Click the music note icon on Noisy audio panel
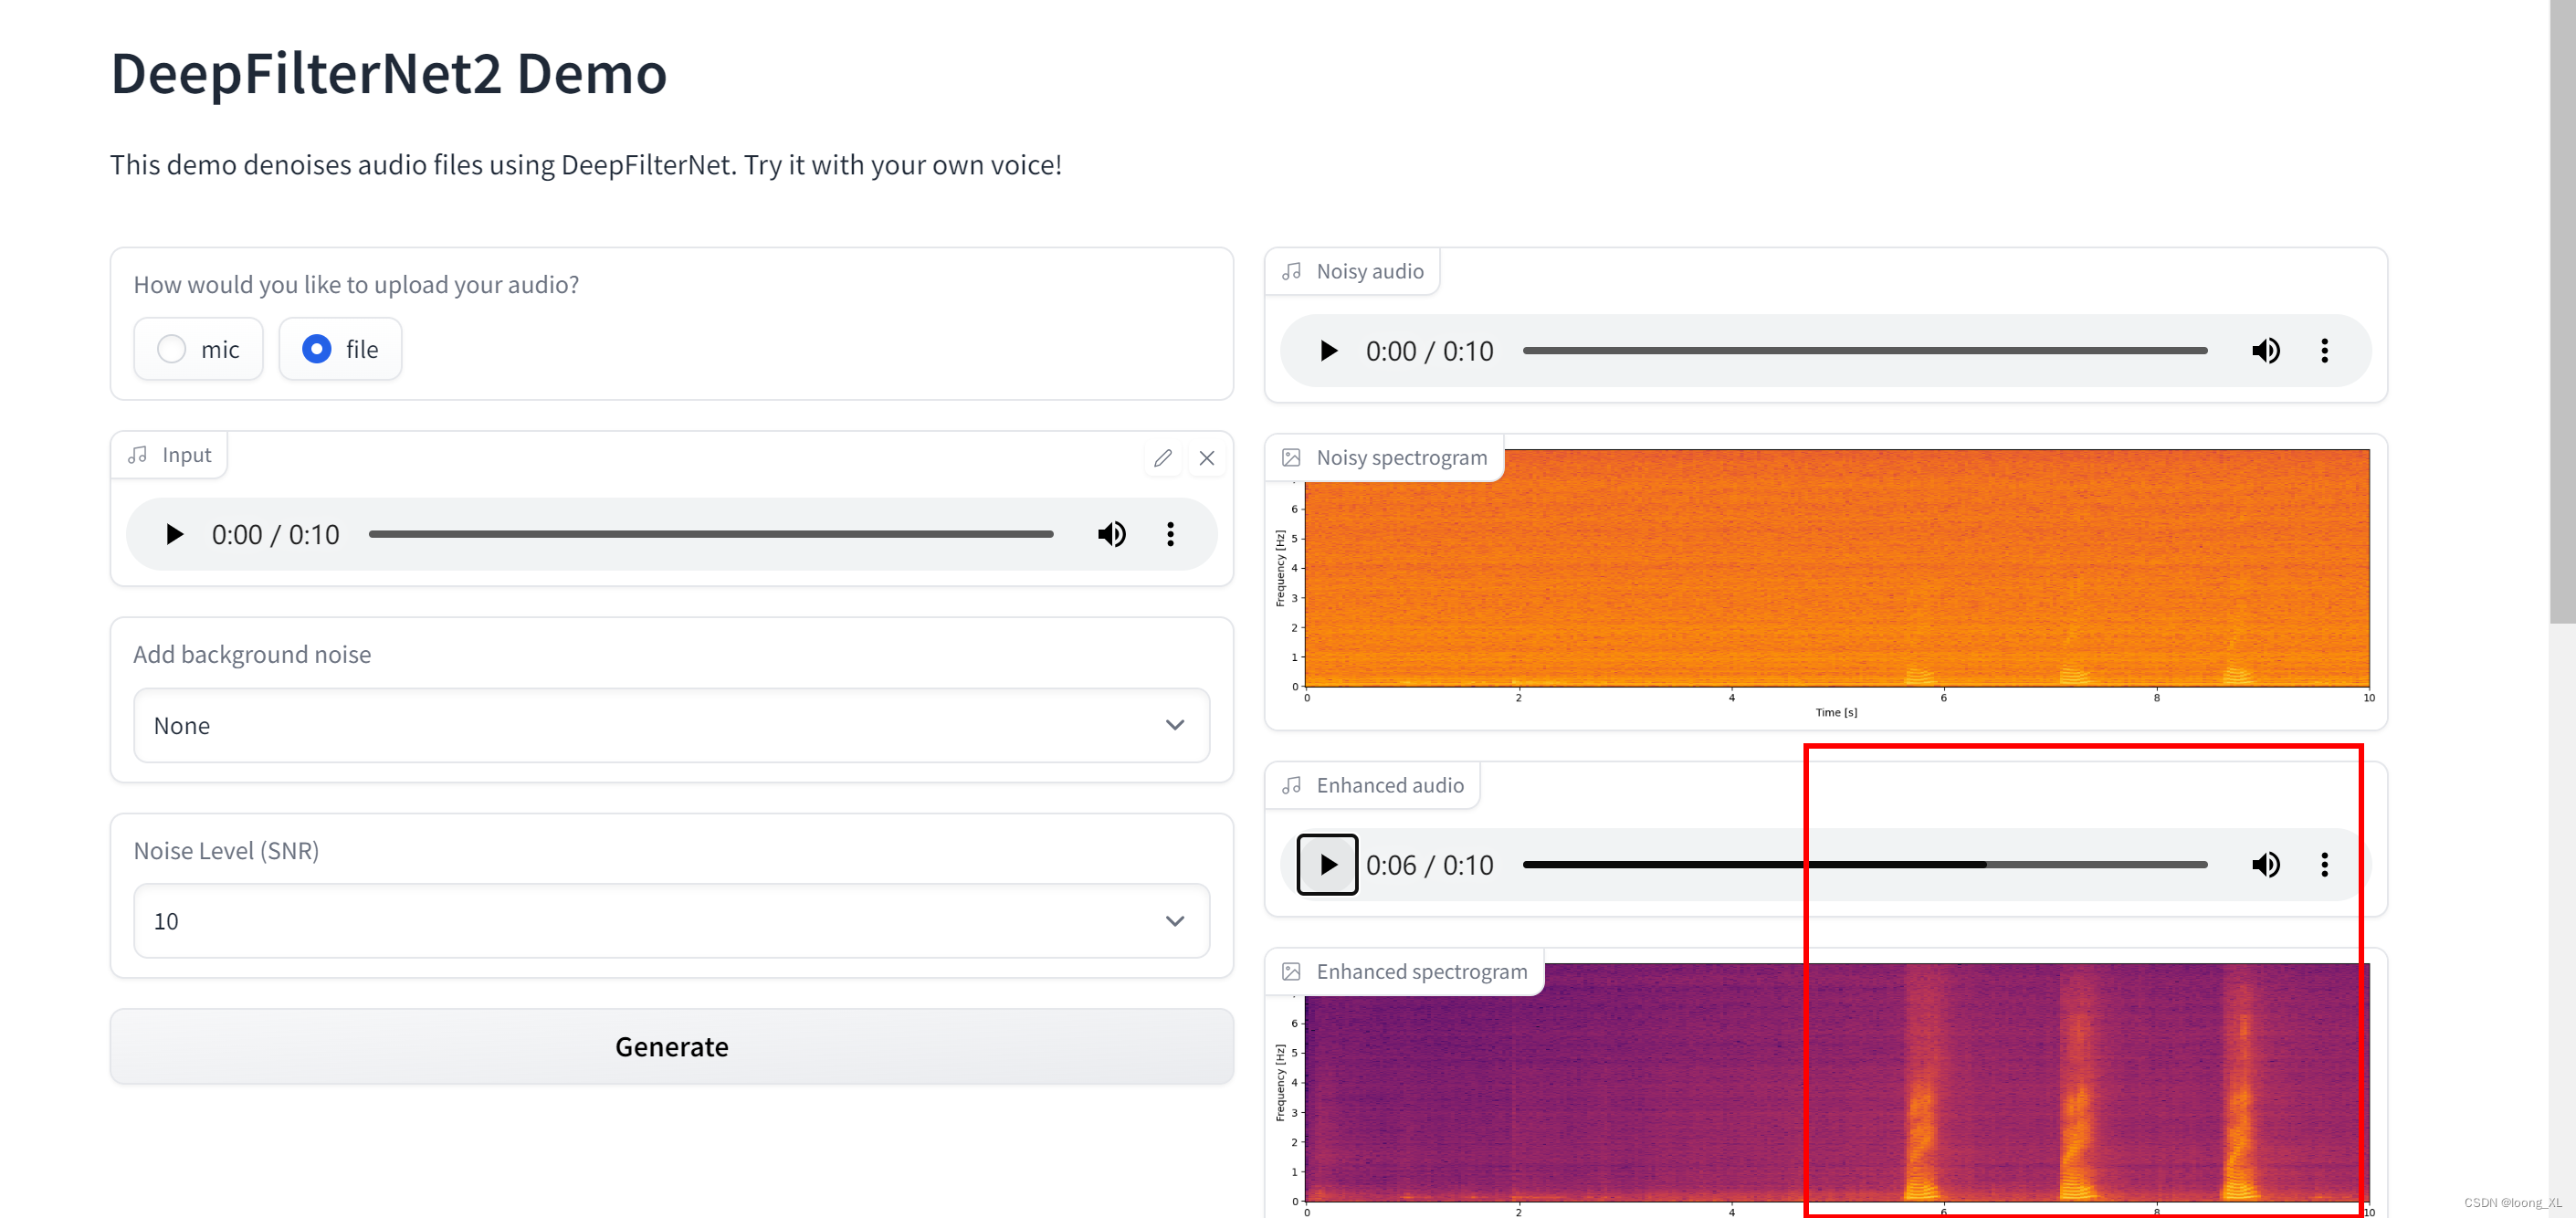The height and width of the screenshot is (1218, 2576). 1292,271
